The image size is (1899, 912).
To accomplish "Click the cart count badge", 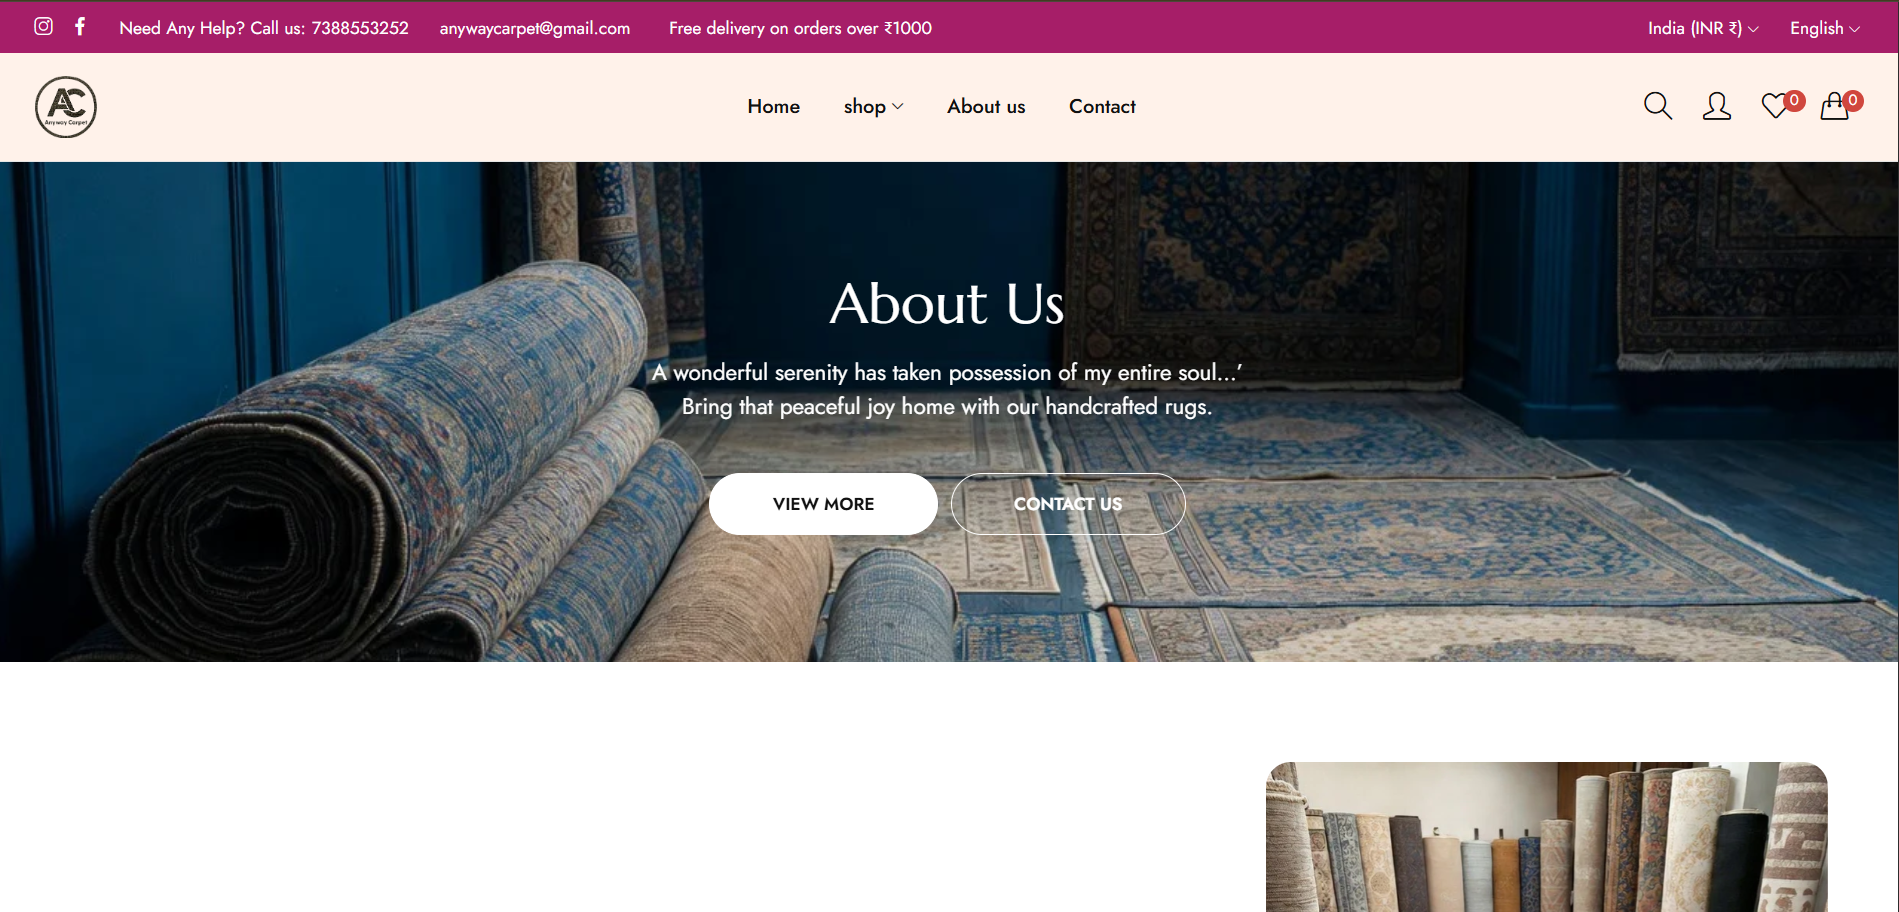I will pos(1853,100).
